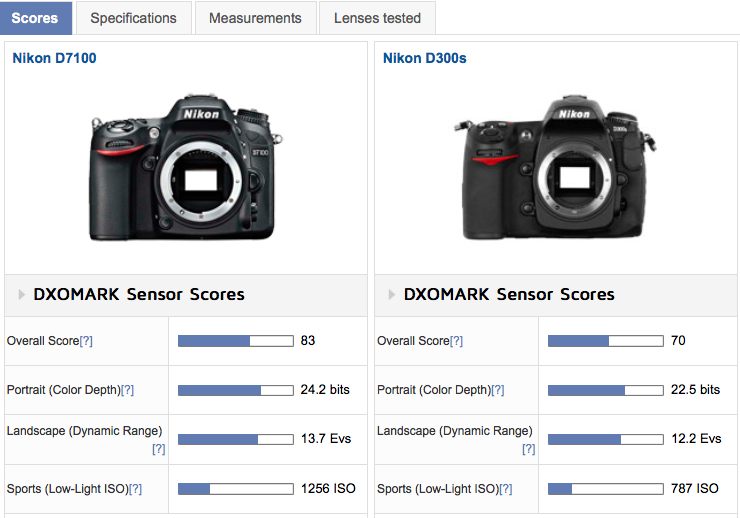Click the D7100 Sports Low-Light ISO bar
Image resolution: width=740 pixels, height=518 pixels.
[235, 489]
